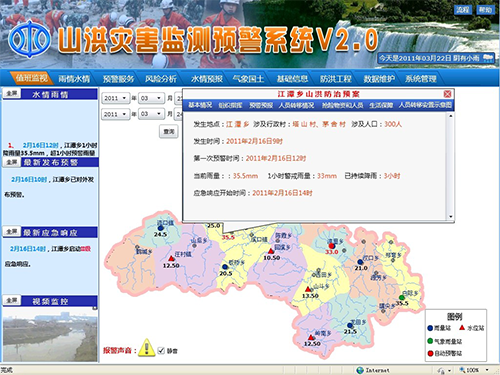Click the 查询 query button
This screenshot has width=500, height=375.
click(169, 131)
